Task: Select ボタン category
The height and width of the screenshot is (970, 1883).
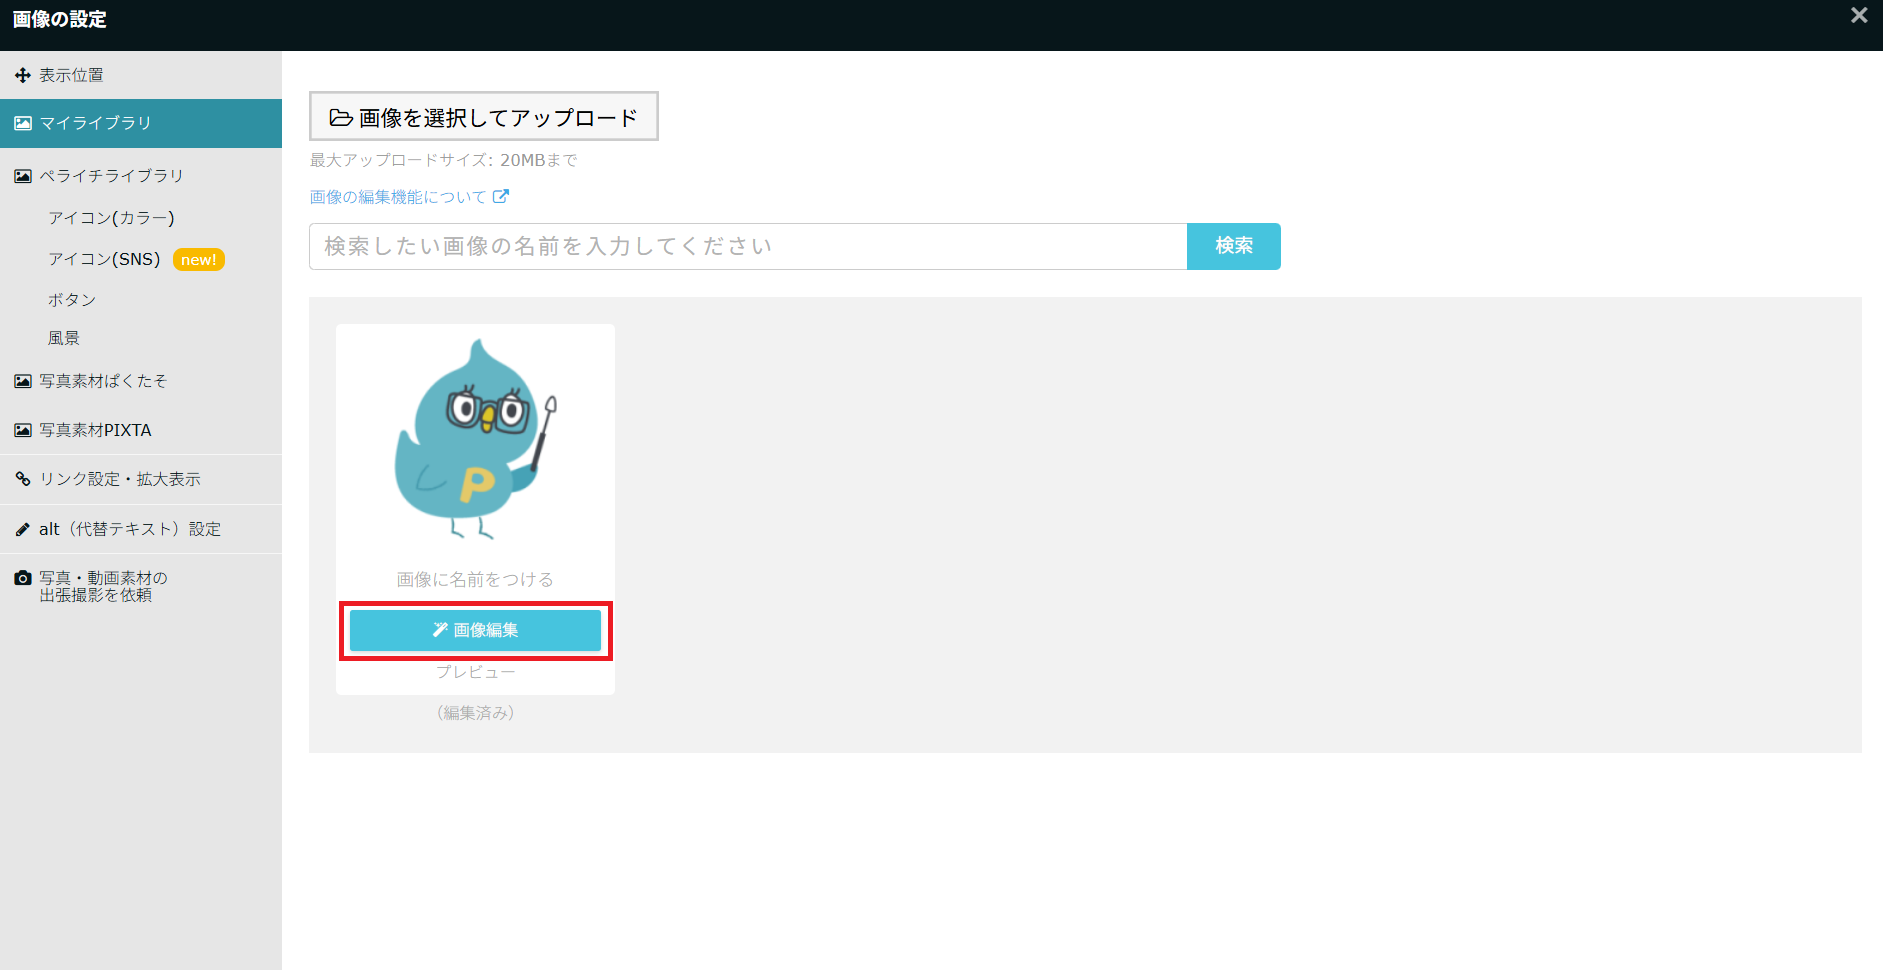Action: pos(72,300)
